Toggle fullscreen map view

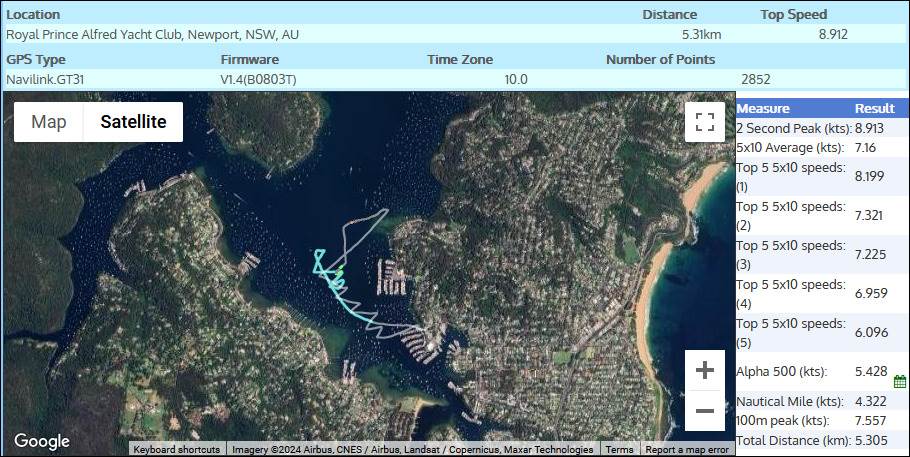(x=704, y=122)
